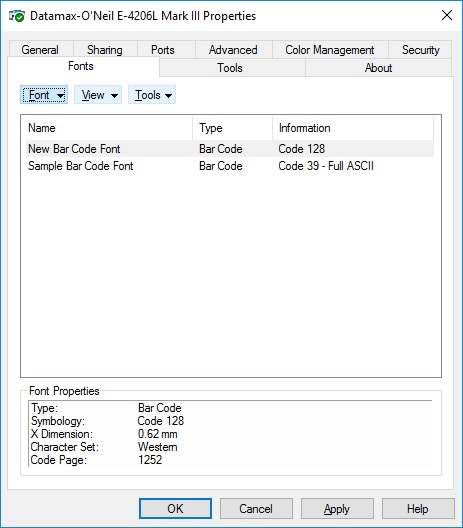Click the OK button
The height and width of the screenshot is (528, 463).
click(x=175, y=508)
